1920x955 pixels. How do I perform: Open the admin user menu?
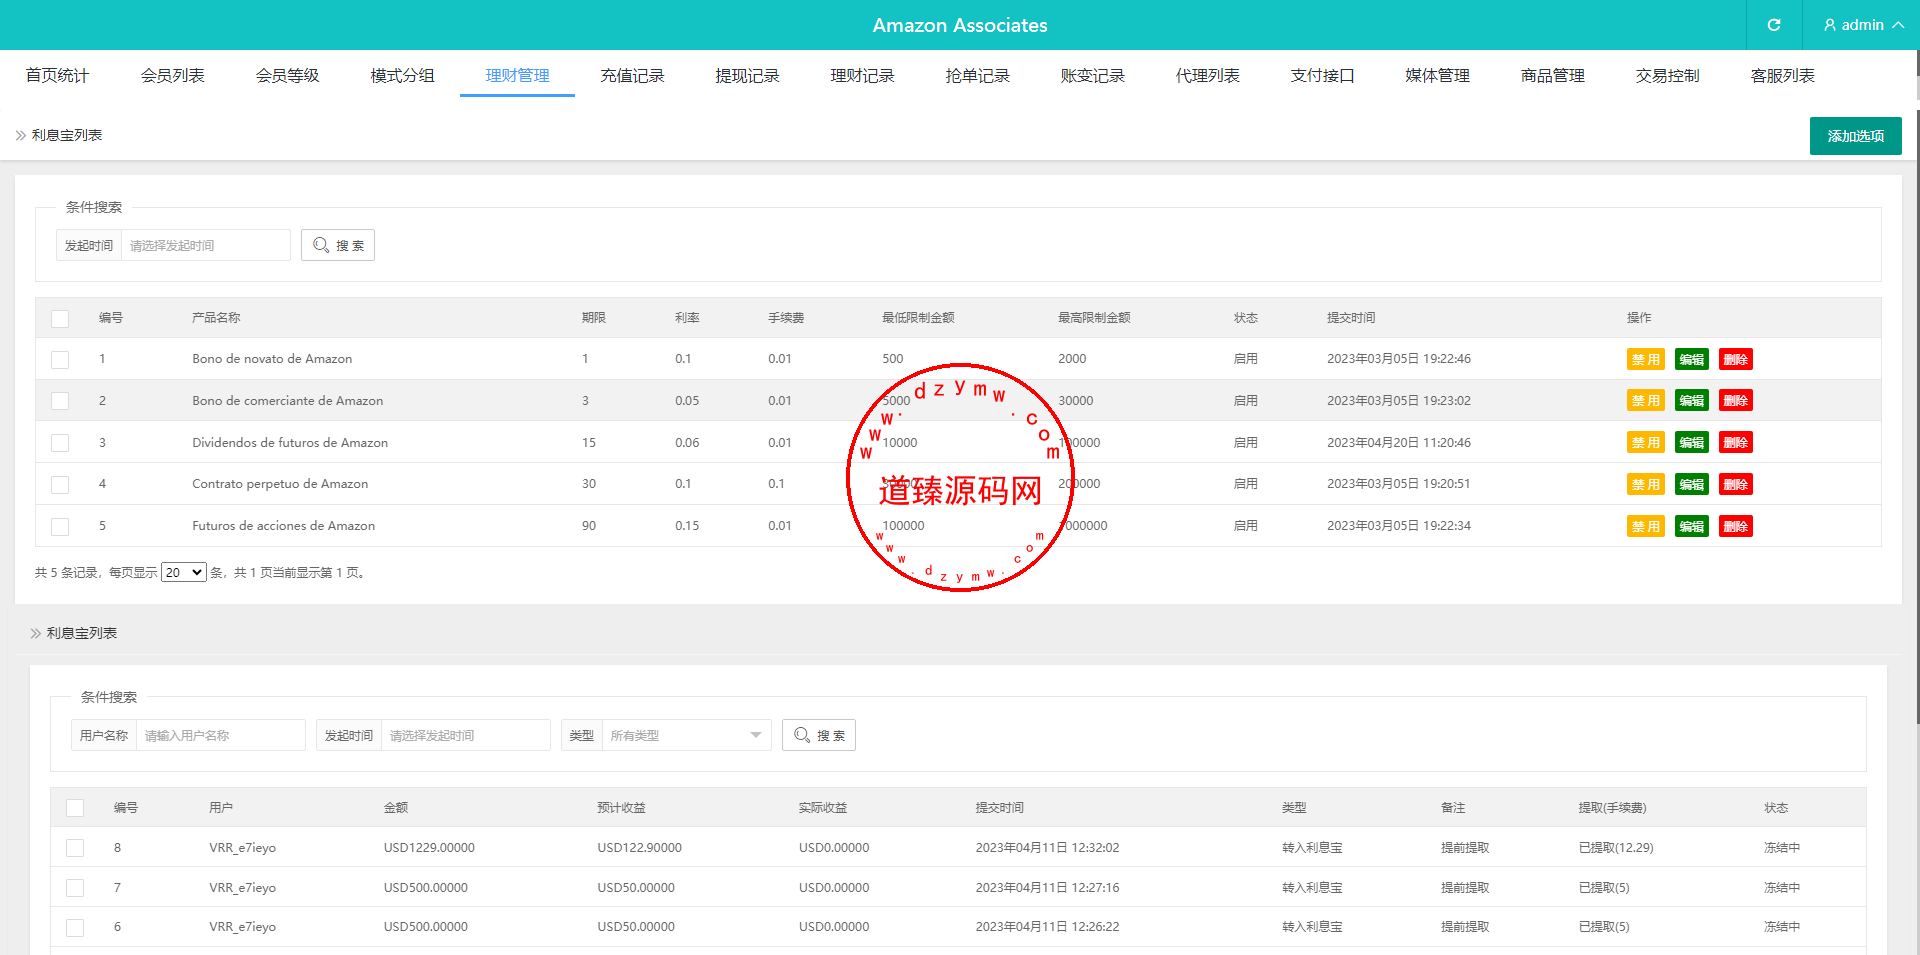point(1862,25)
